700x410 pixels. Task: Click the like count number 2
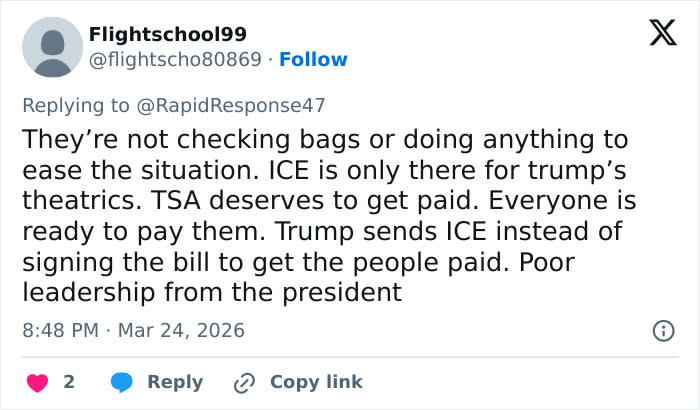point(69,382)
